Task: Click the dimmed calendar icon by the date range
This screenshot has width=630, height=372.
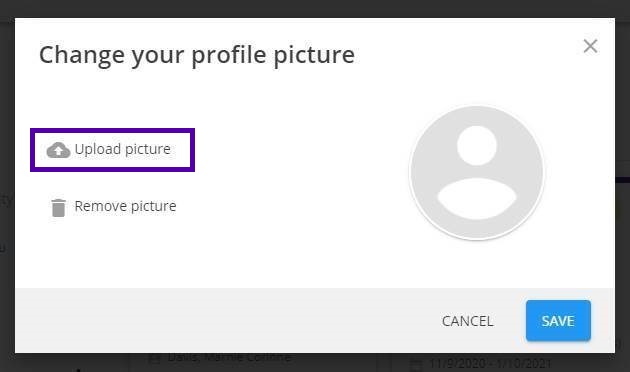Action: click(415, 364)
